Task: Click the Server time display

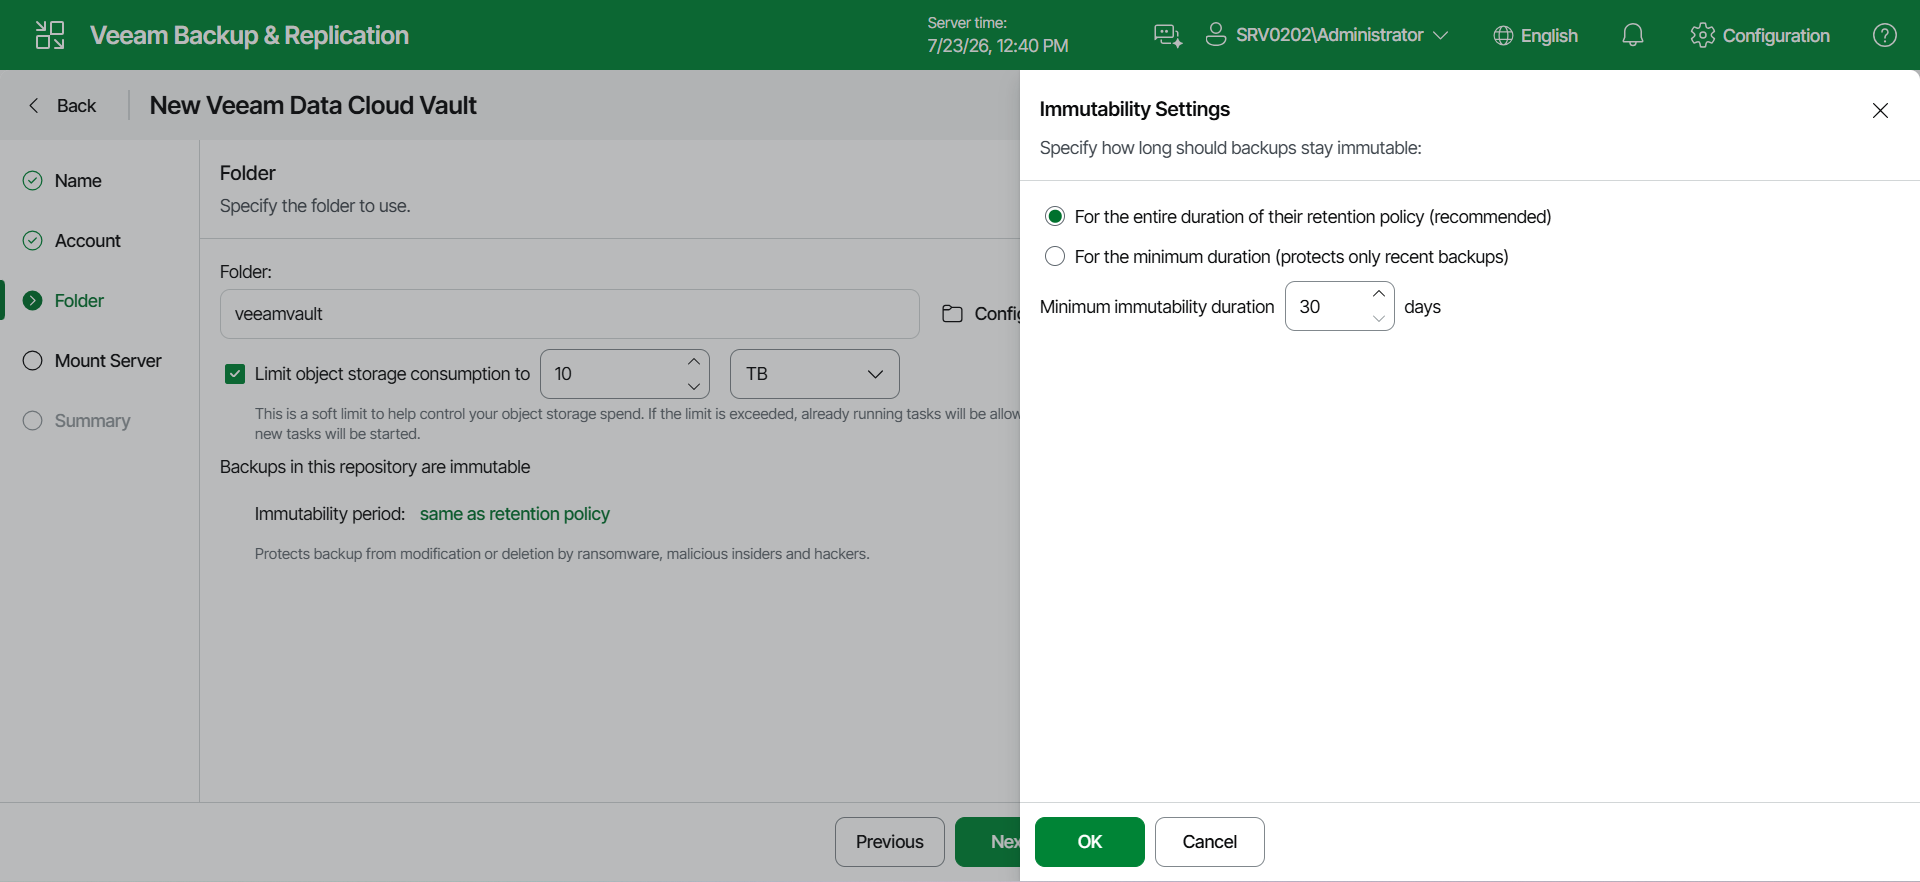Action: point(997,35)
